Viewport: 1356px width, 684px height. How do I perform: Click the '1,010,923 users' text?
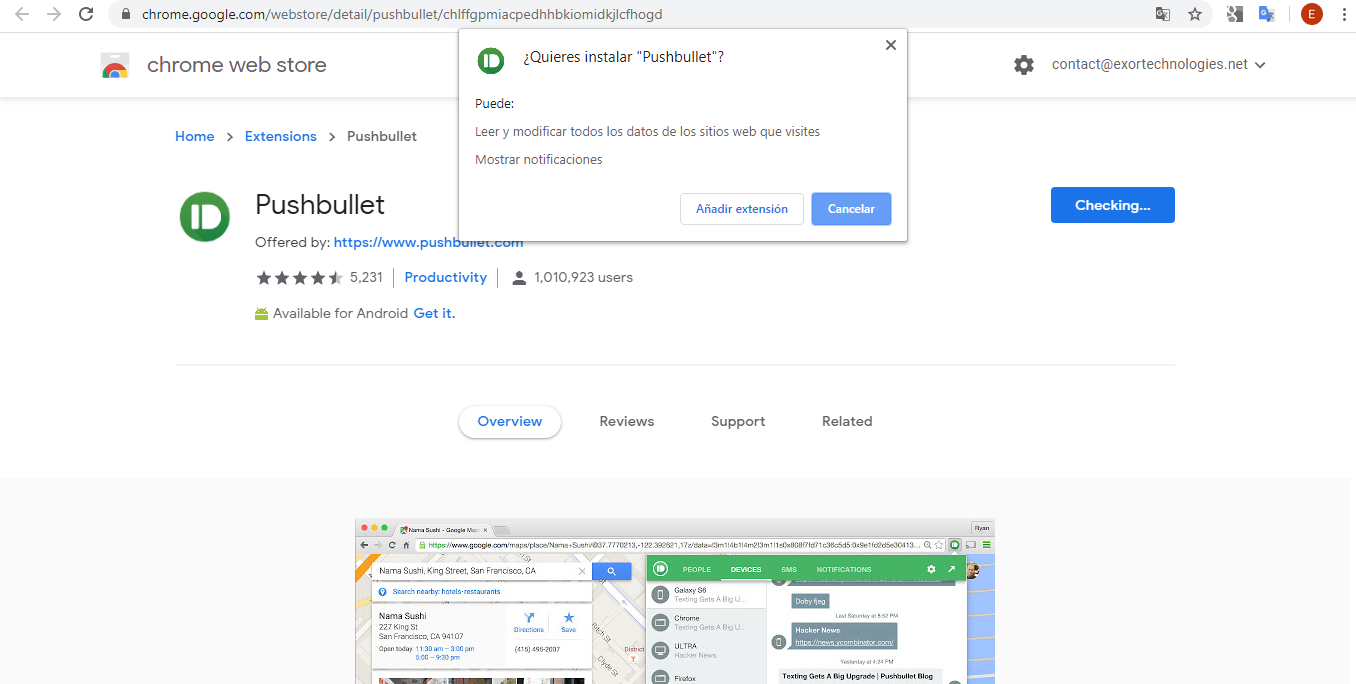(583, 278)
